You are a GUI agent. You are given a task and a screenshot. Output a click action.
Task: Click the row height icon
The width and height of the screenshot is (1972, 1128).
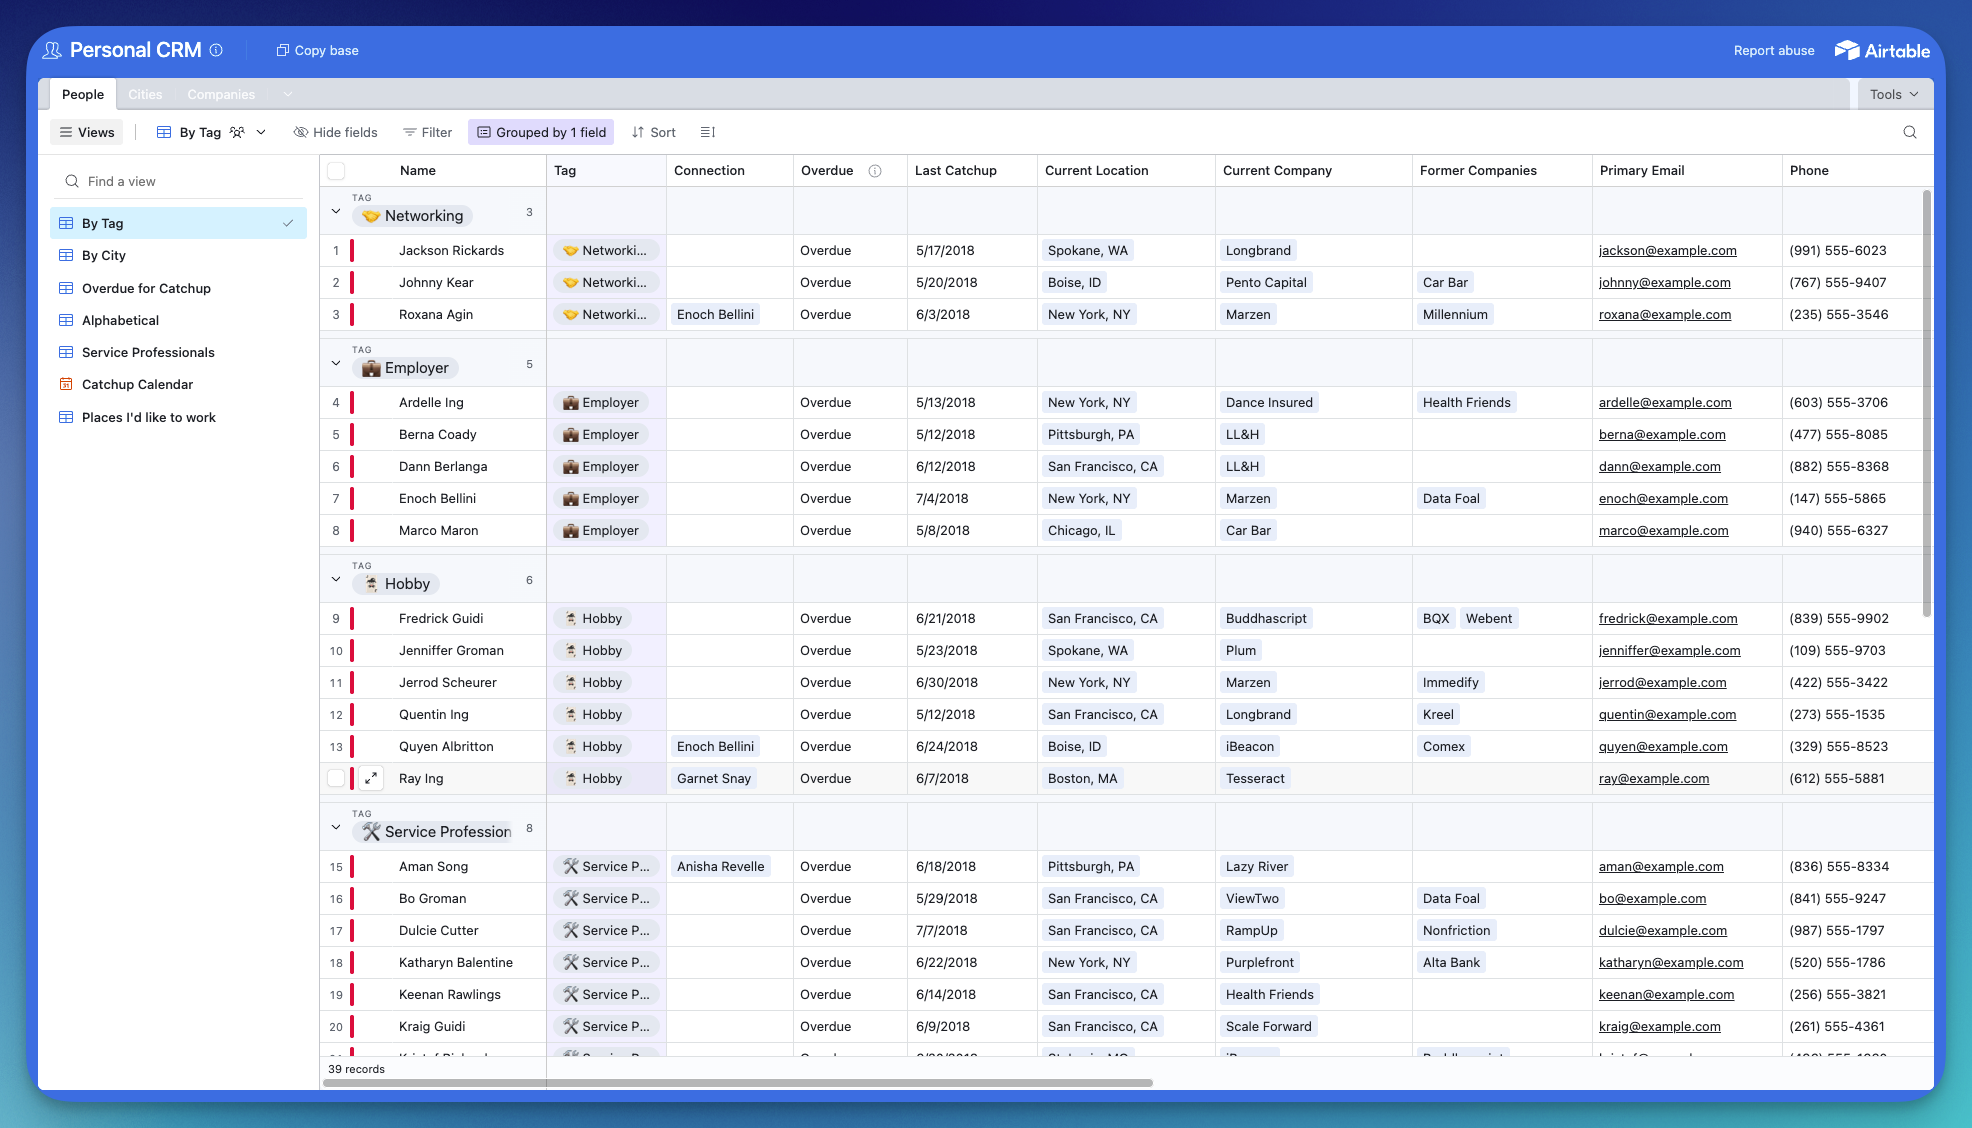[708, 132]
